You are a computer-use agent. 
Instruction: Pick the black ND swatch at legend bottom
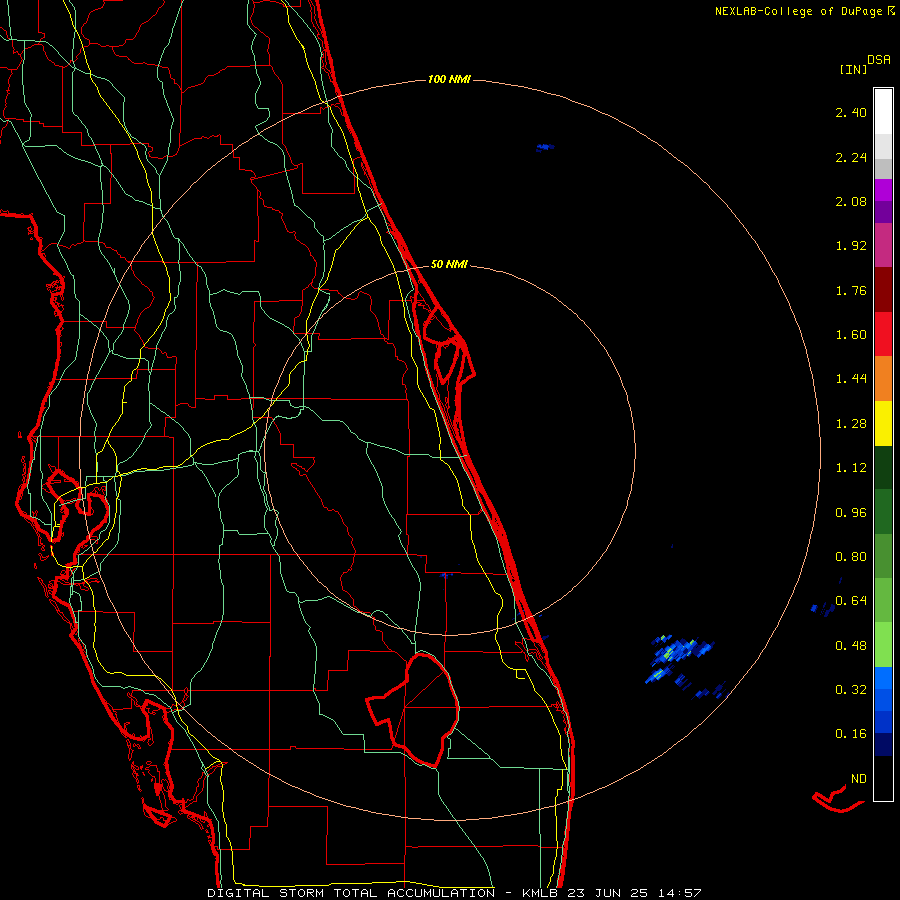pyautogui.click(x=883, y=778)
